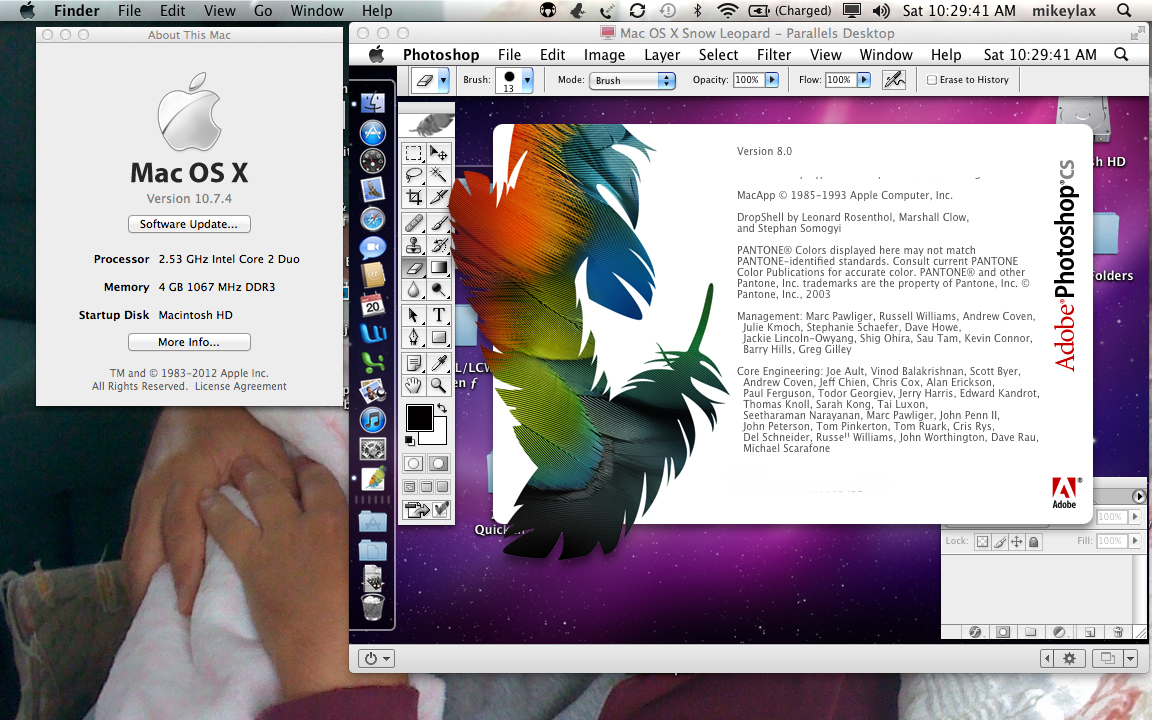Viewport: 1152px width, 720px height.
Task: Select the Zoom tool
Action: [439, 384]
